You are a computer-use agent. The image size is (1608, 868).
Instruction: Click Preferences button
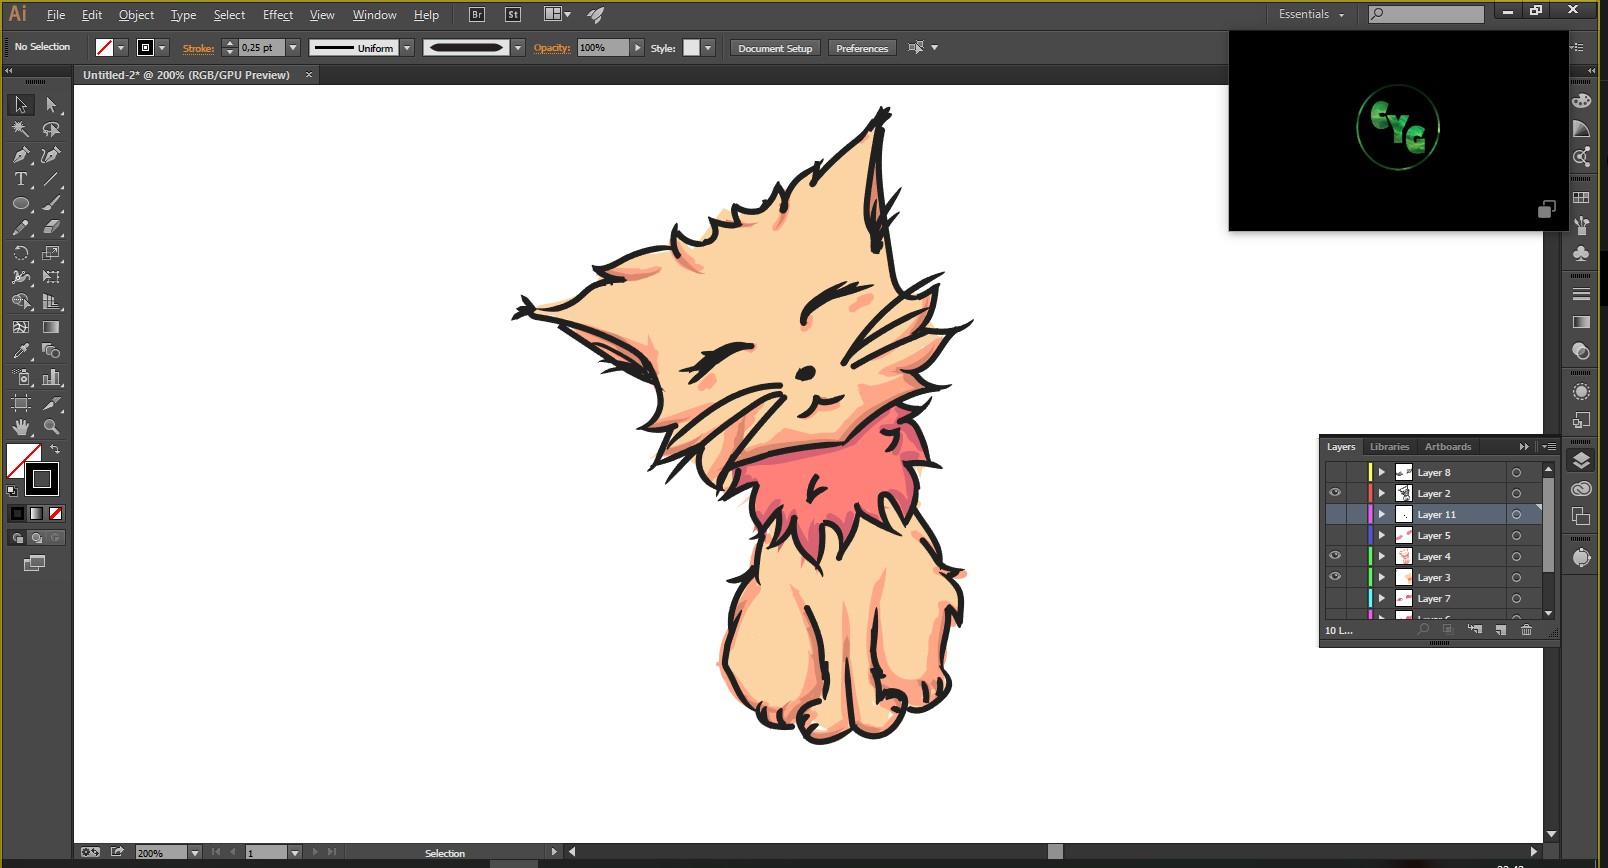[862, 48]
